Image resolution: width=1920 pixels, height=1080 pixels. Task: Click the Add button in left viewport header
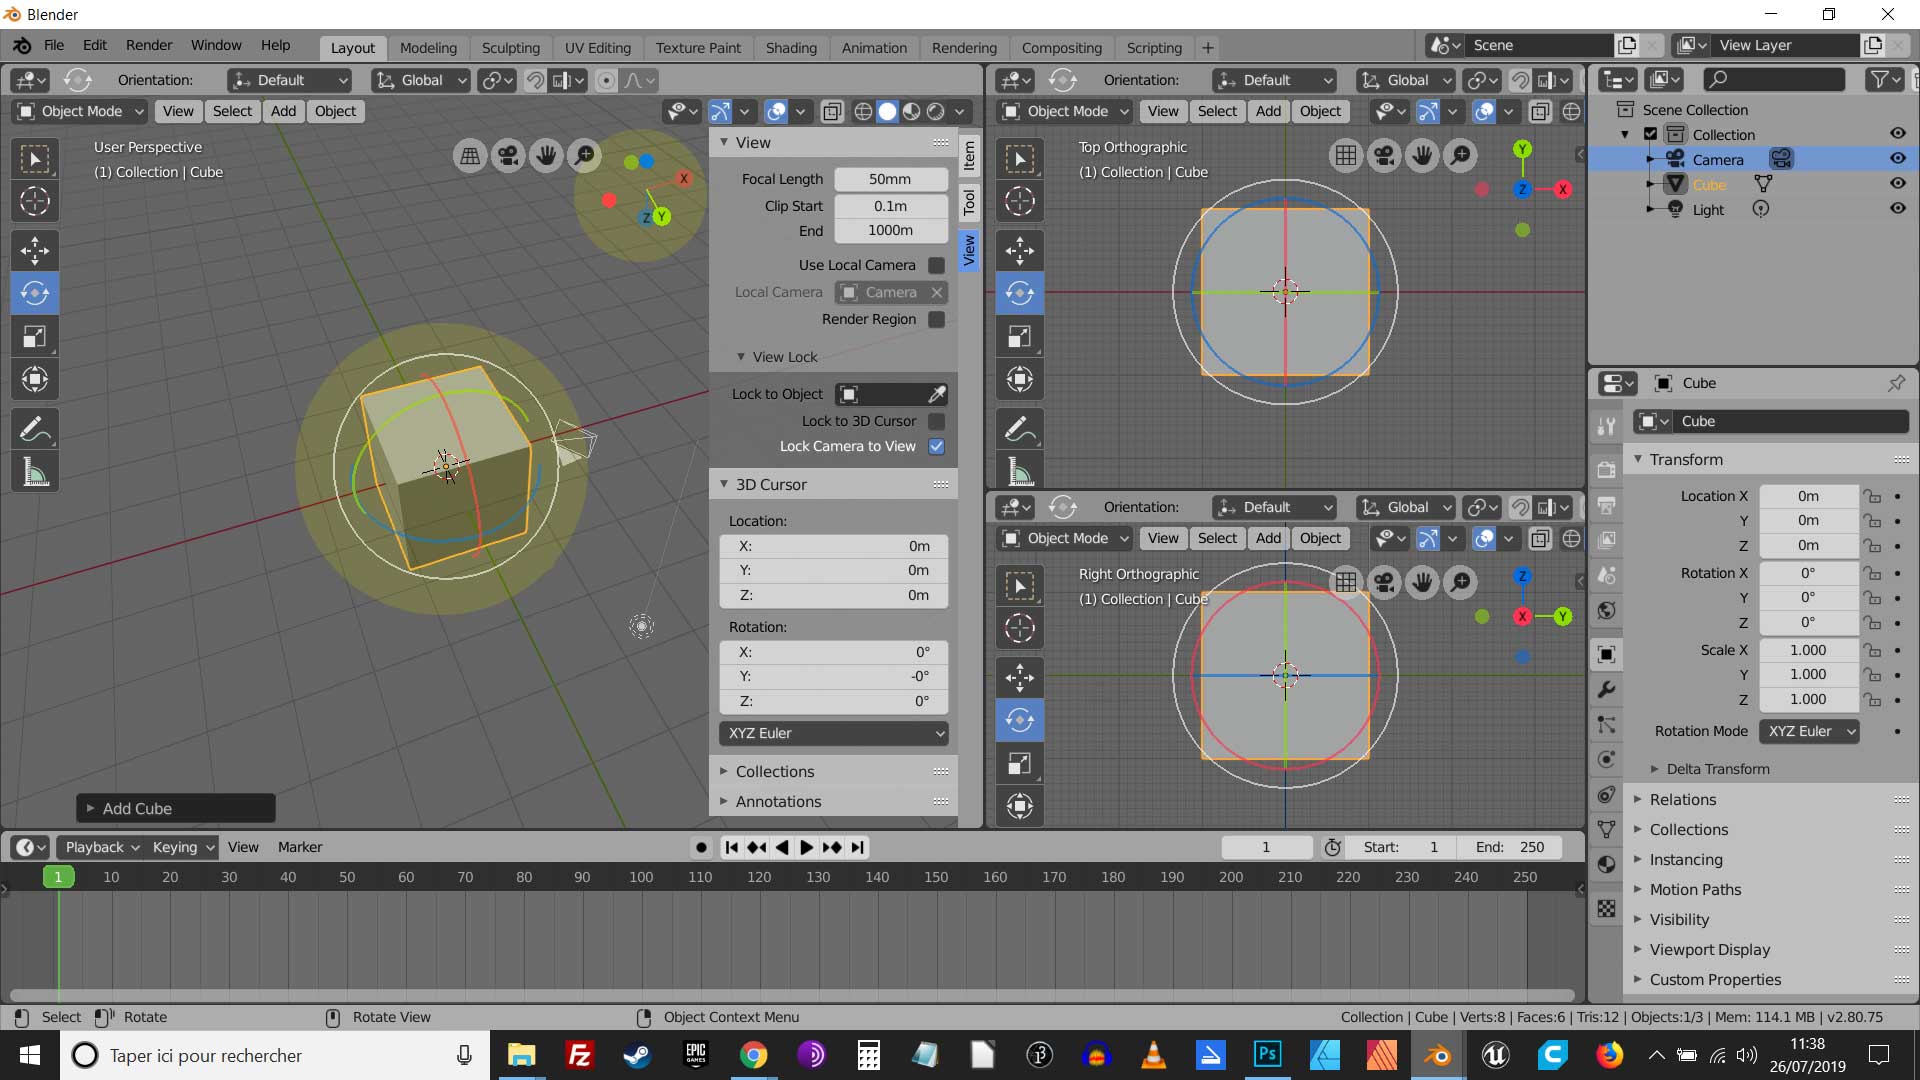pyautogui.click(x=283, y=111)
